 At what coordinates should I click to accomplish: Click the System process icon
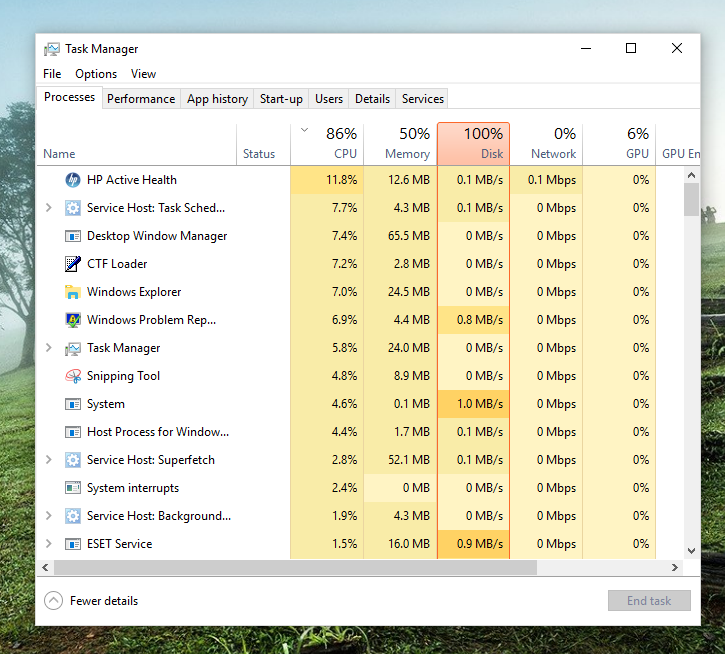tap(73, 404)
